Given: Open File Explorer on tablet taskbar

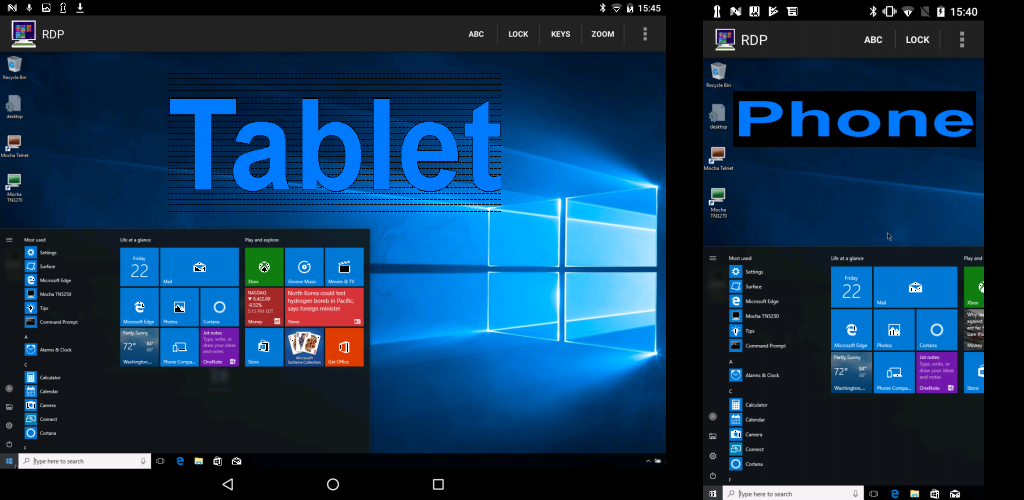Looking at the screenshot, I should pyautogui.click(x=199, y=461).
